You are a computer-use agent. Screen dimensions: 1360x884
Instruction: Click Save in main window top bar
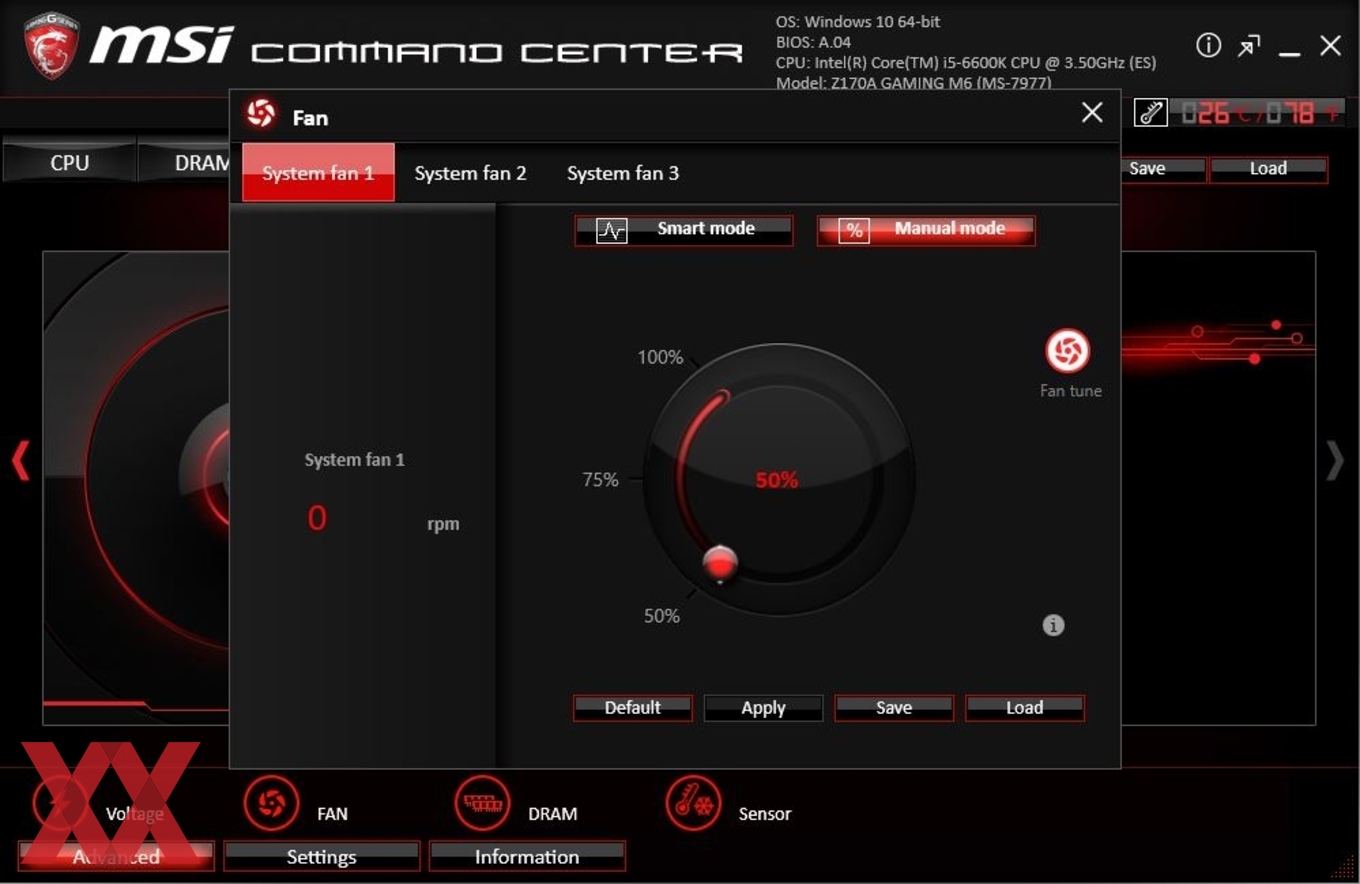coord(1162,169)
